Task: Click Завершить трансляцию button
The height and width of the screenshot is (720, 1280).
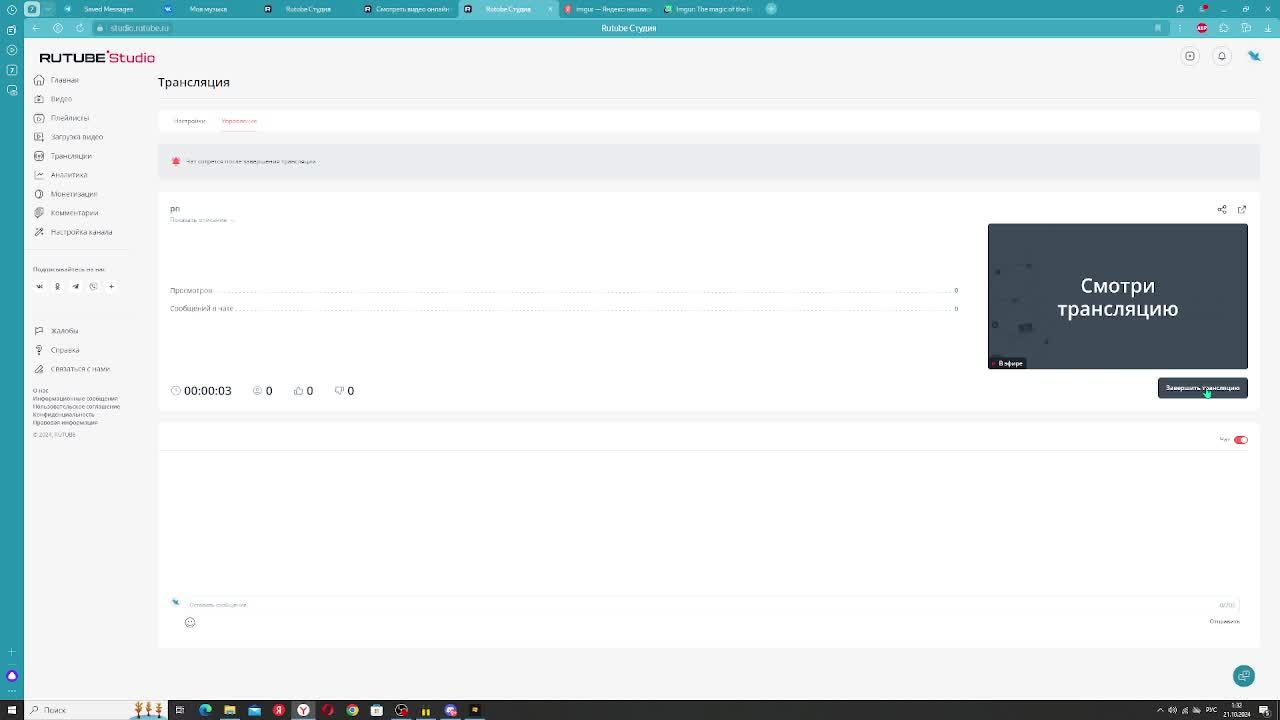Action: [x=1202, y=388]
